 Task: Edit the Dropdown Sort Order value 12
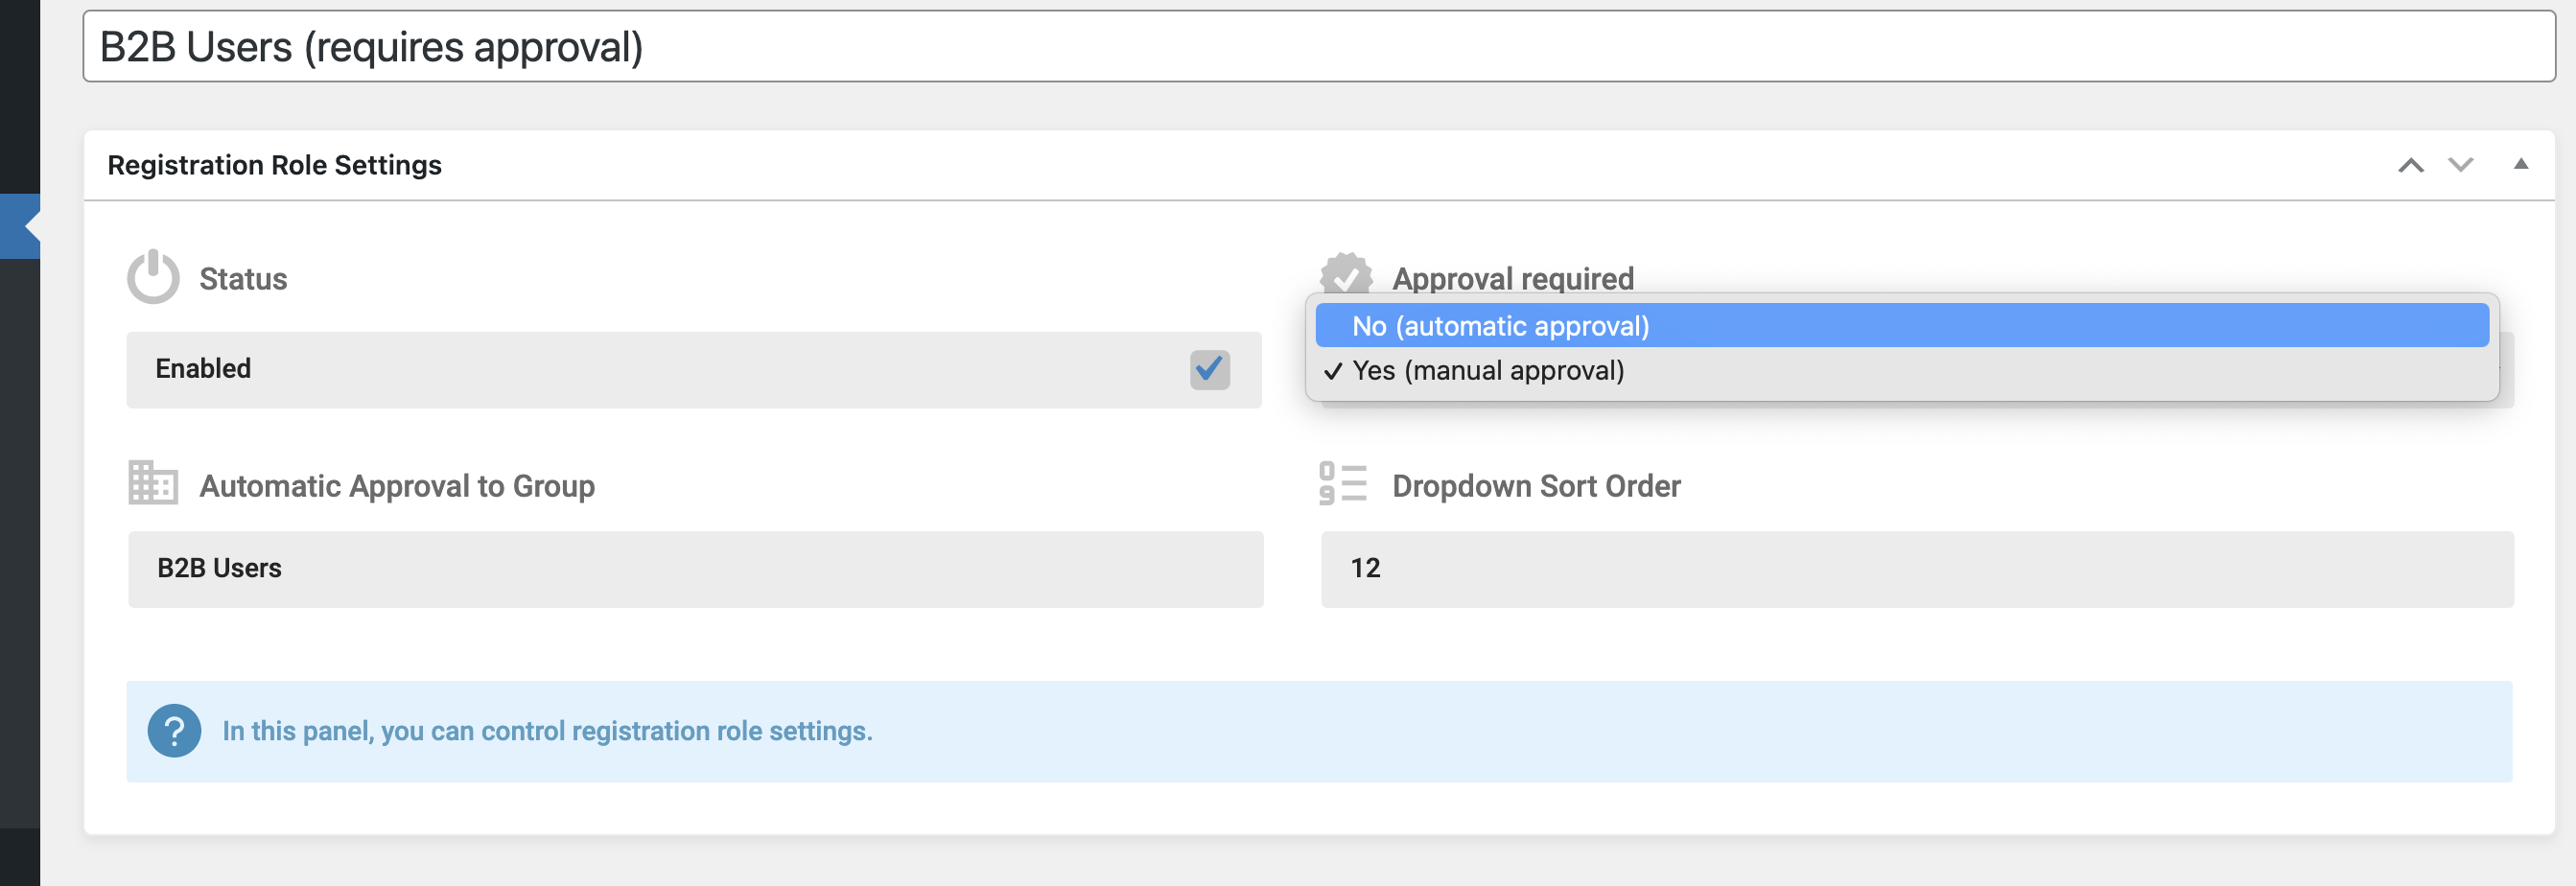coord(1916,568)
